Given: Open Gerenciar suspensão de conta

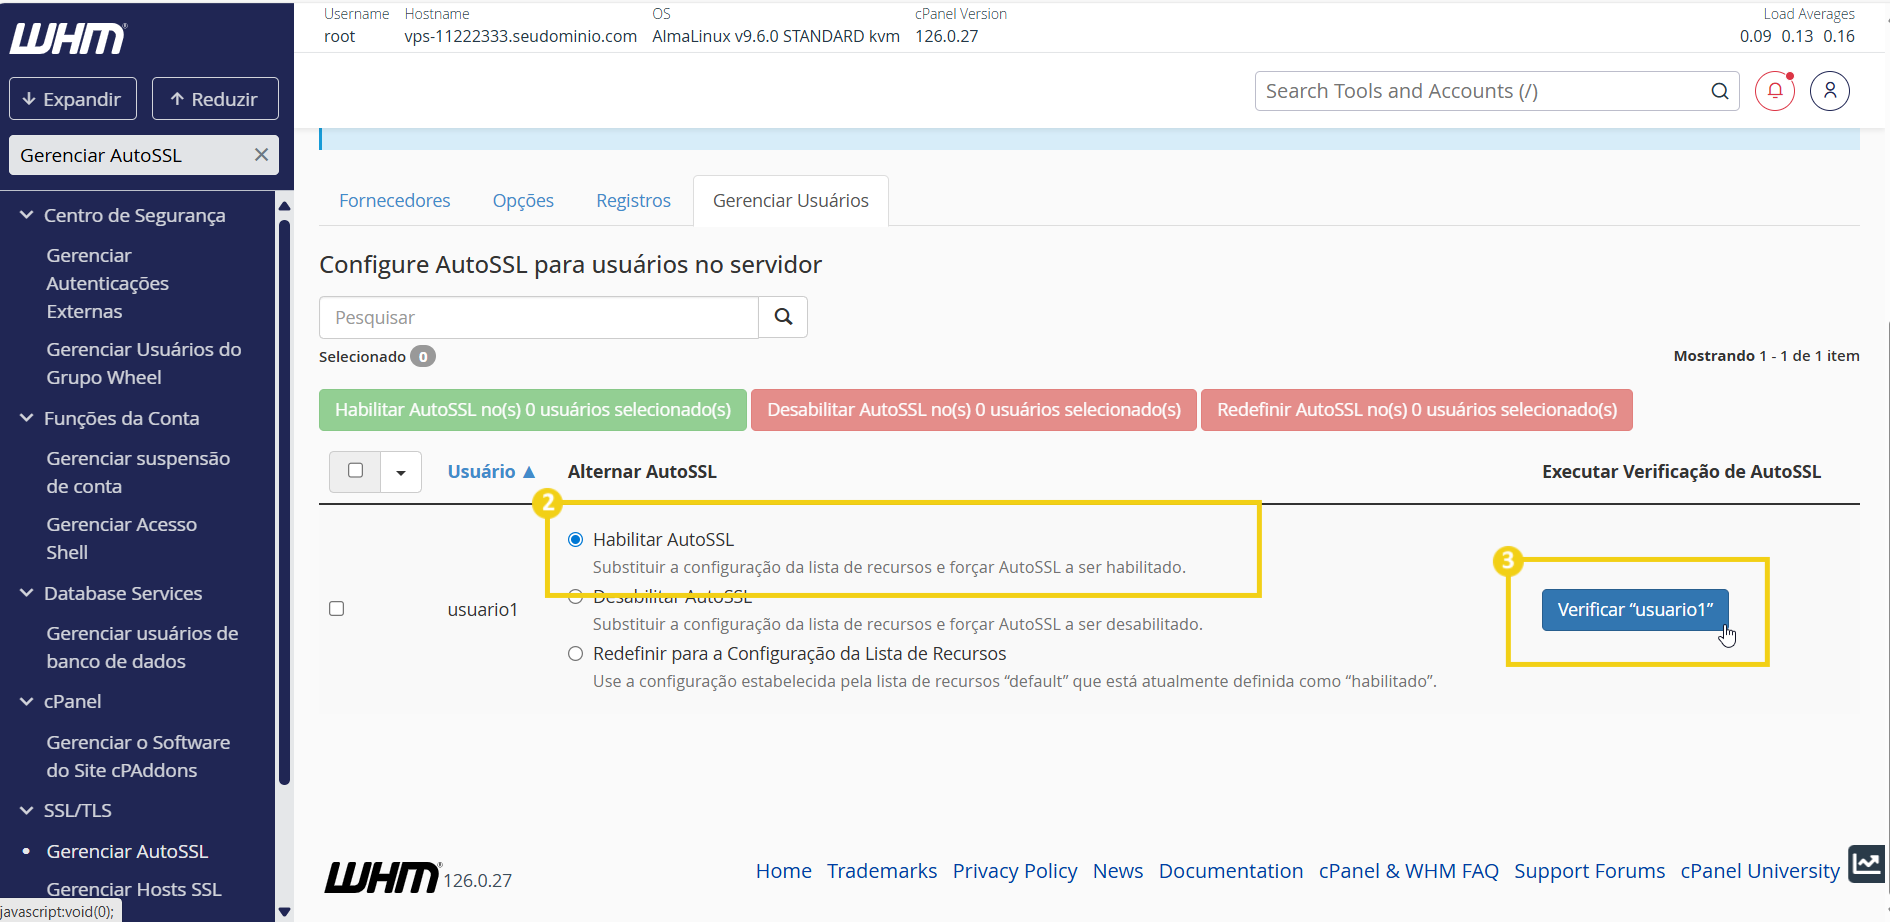Looking at the screenshot, I should 138,472.
